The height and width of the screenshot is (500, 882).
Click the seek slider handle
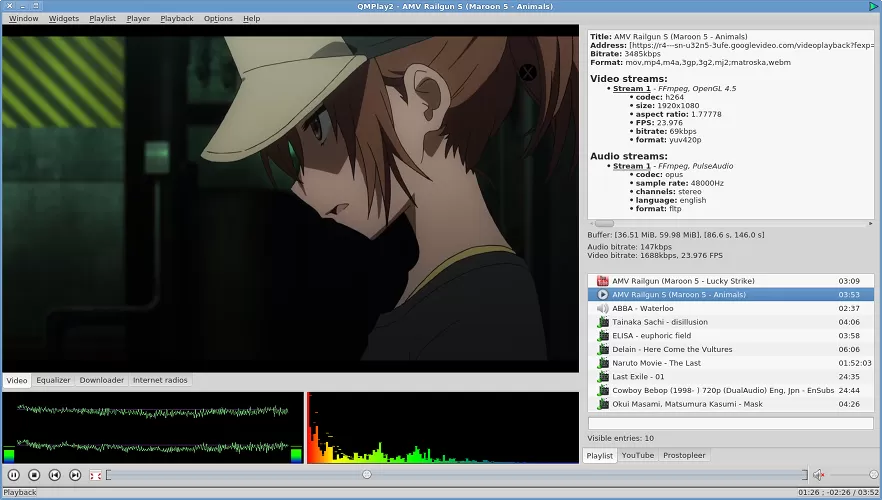[367, 475]
